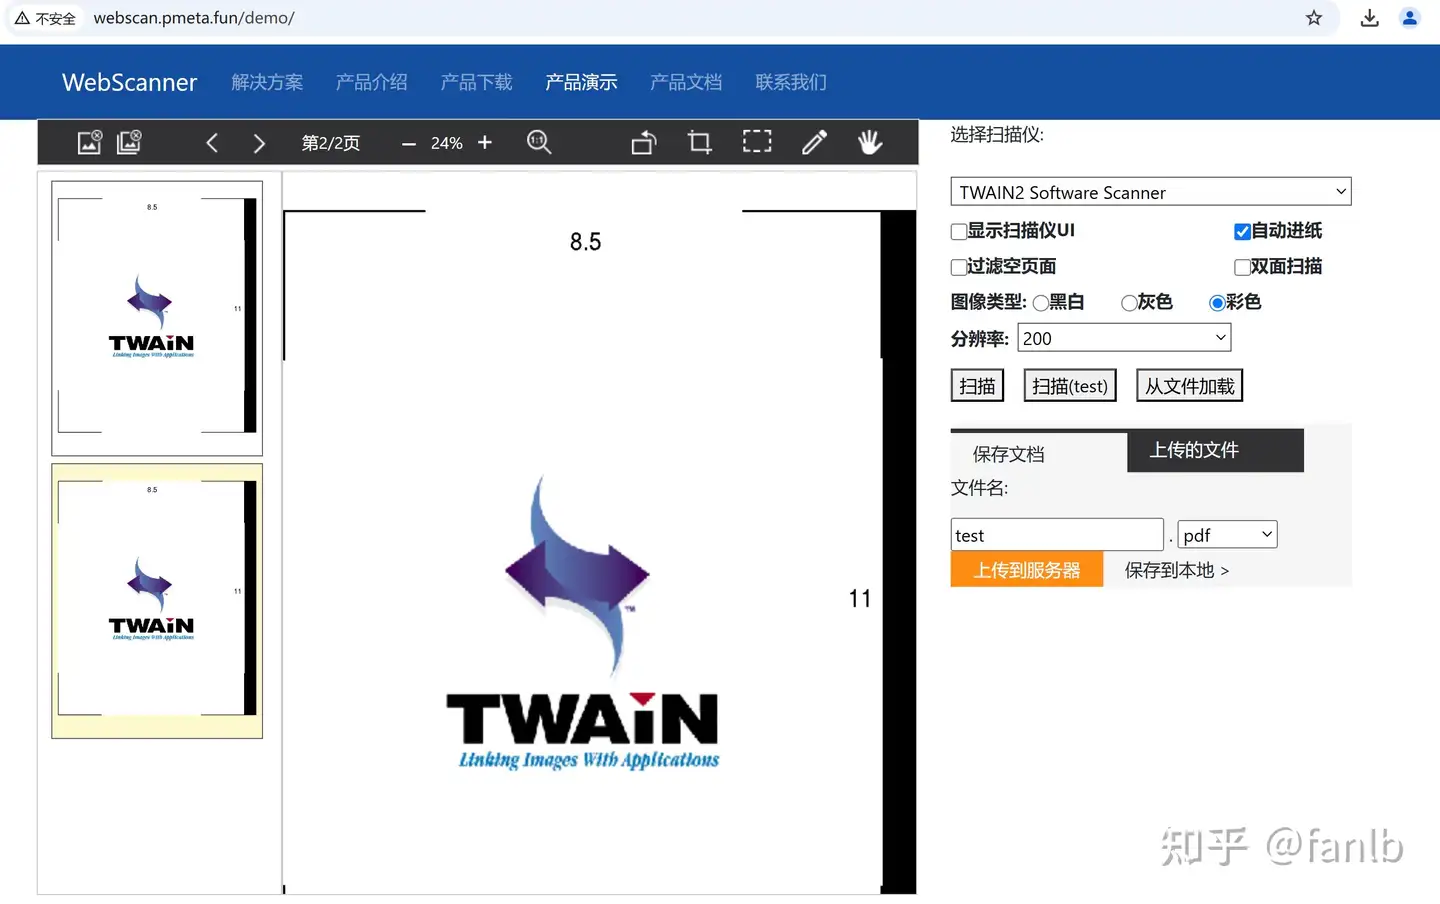
Task: Switch to the 保存文档 tab
Action: 1007,453
